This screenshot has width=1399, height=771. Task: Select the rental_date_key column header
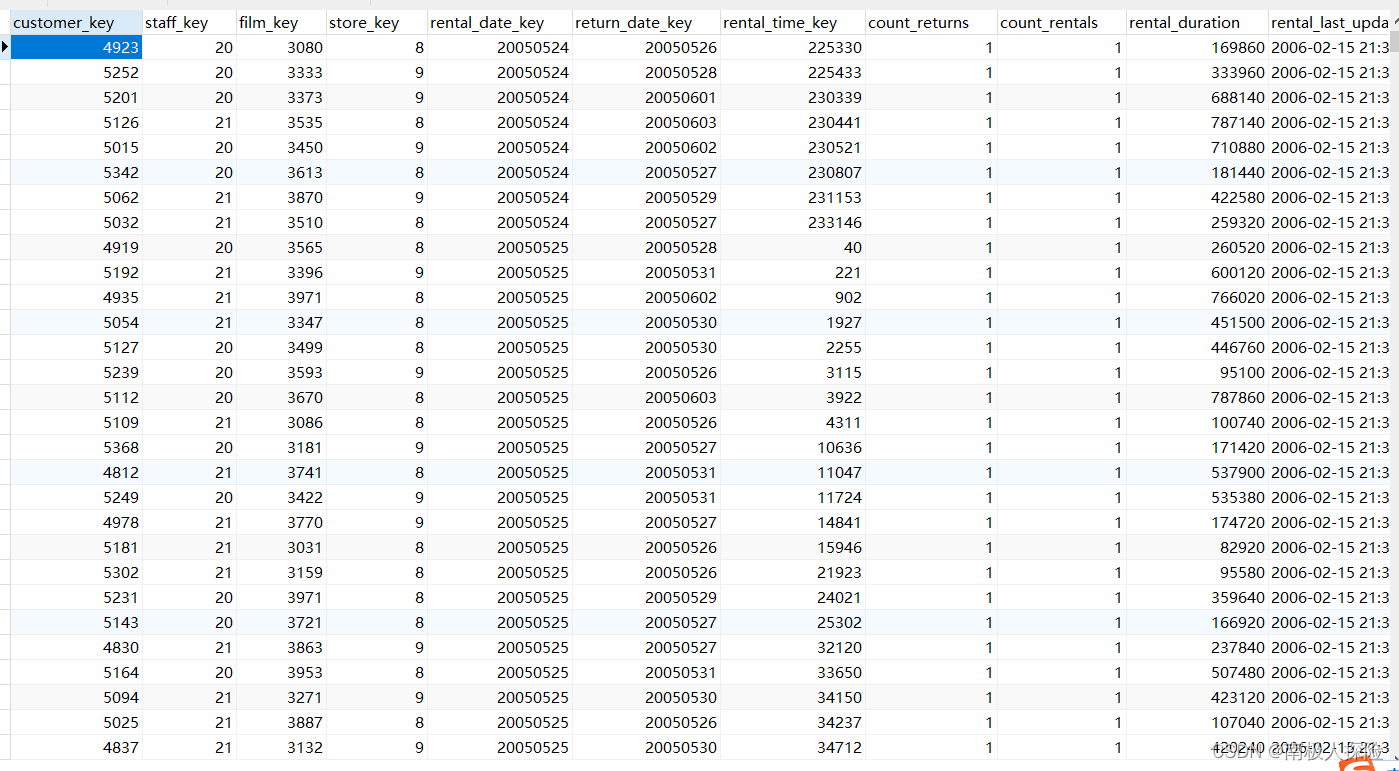tap(500, 22)
